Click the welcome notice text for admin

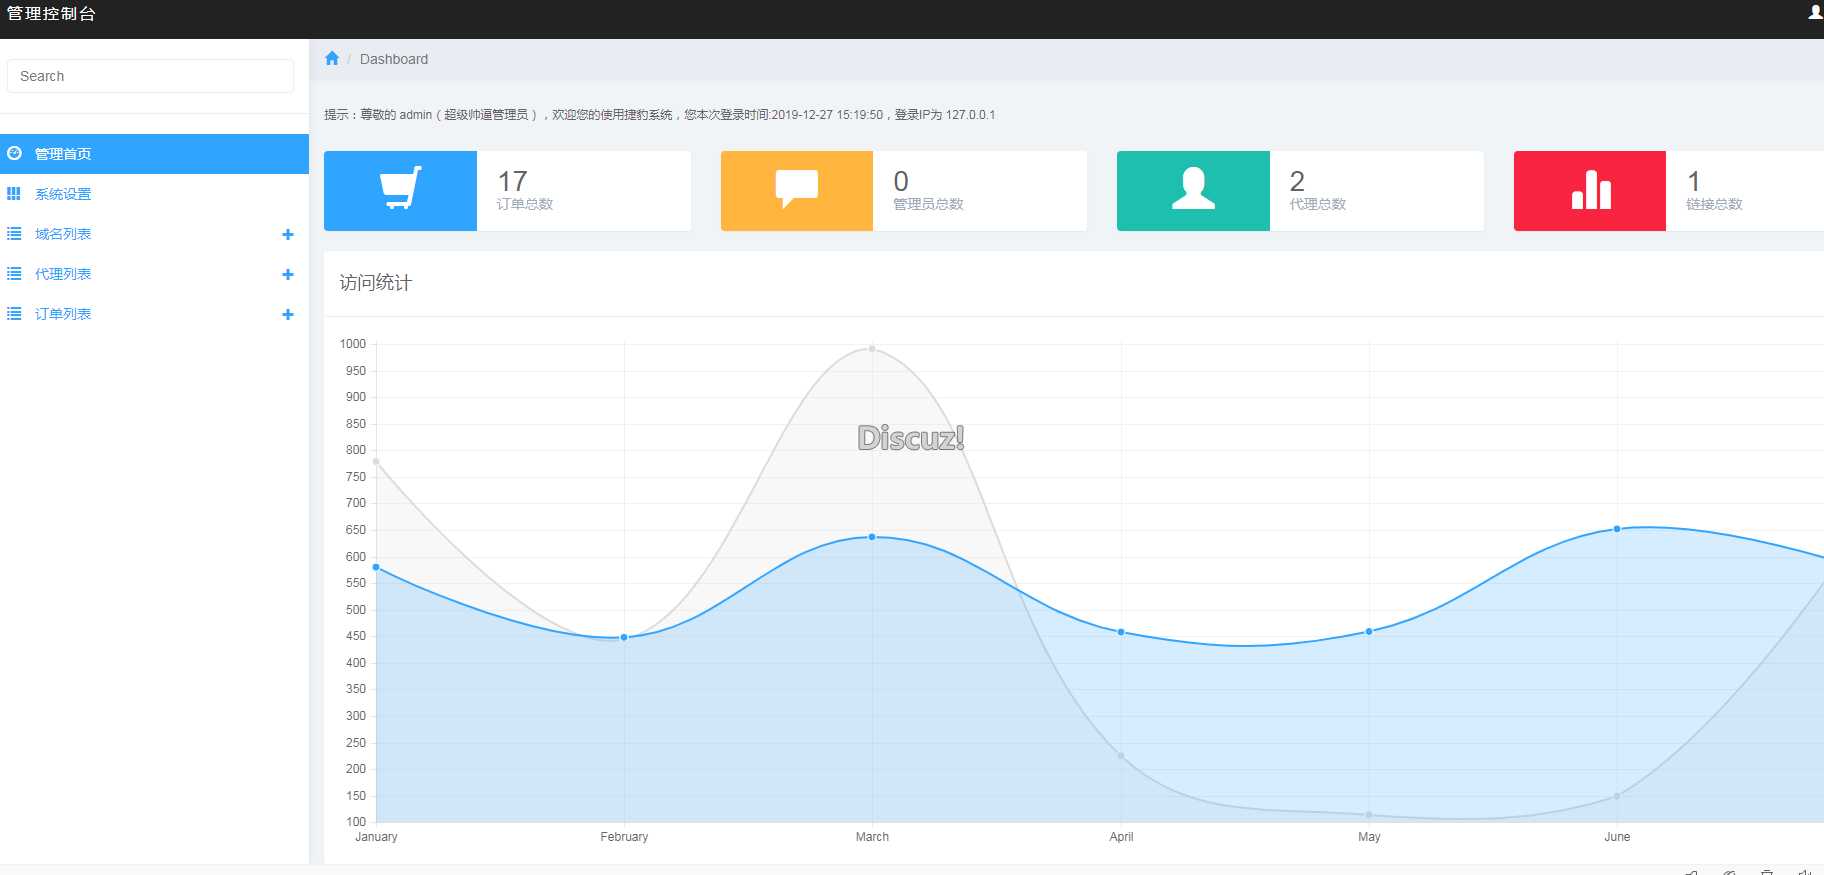pyautogui.click(x=659, y=115)
